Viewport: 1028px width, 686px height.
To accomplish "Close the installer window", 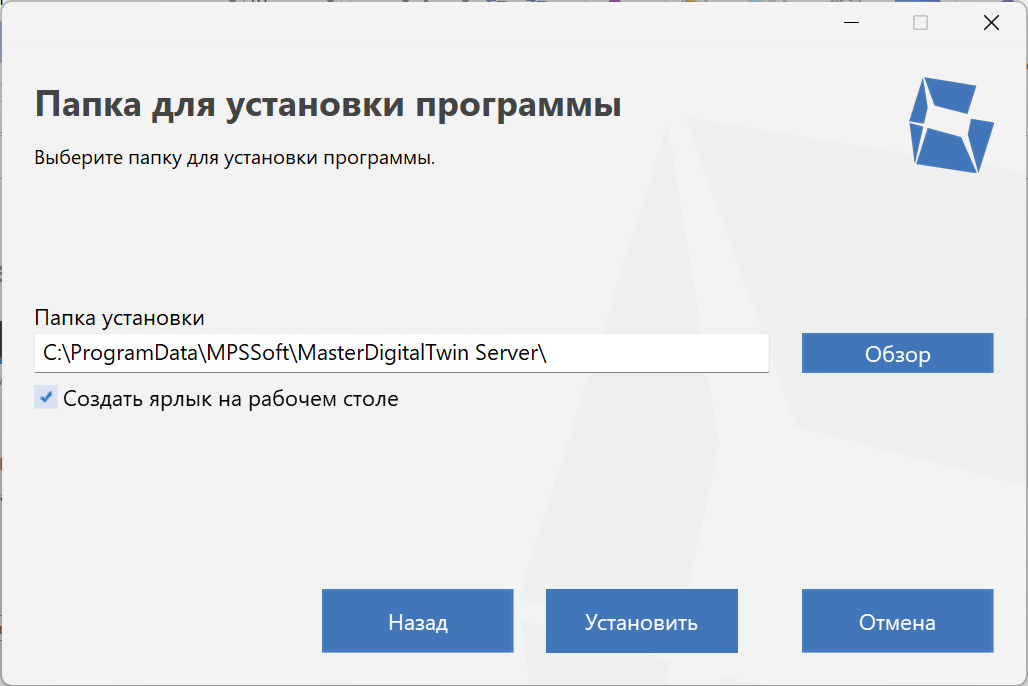I will coord(991,22).
